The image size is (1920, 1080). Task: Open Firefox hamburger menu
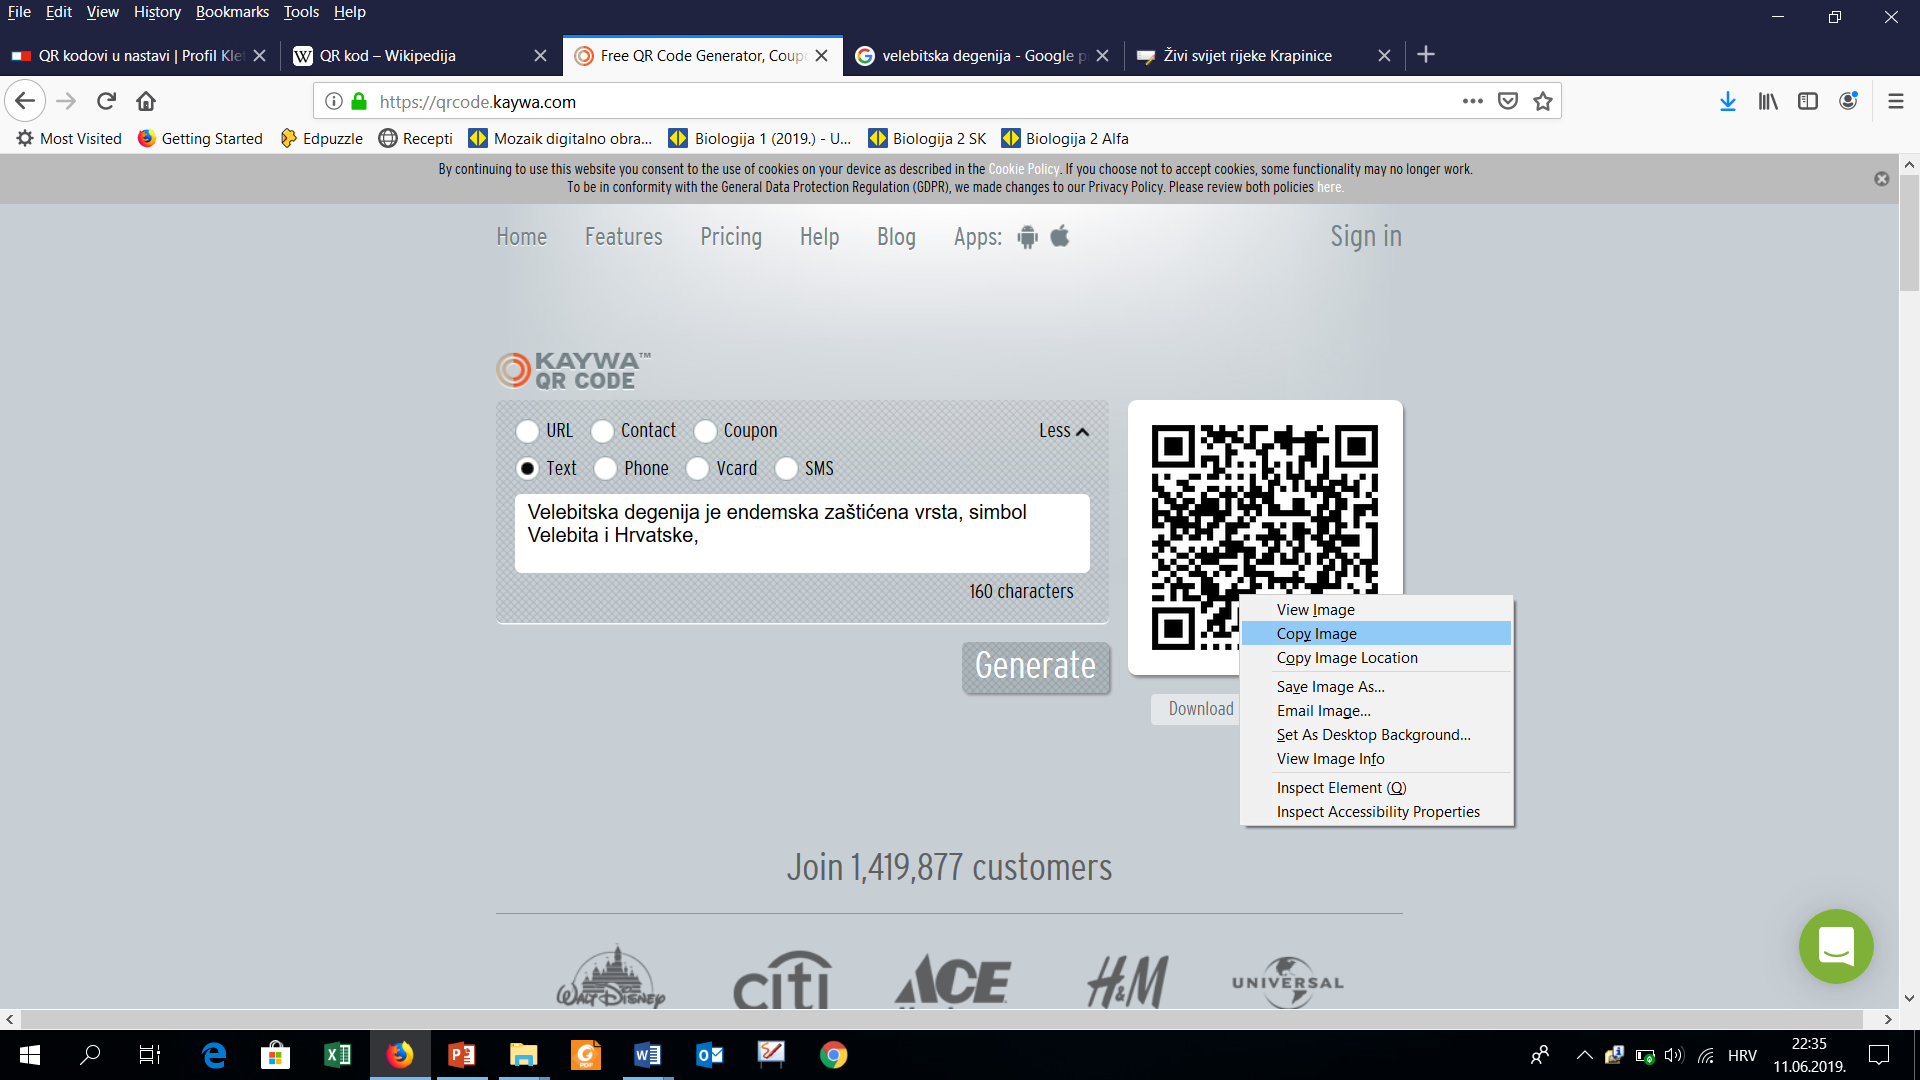1895,101
